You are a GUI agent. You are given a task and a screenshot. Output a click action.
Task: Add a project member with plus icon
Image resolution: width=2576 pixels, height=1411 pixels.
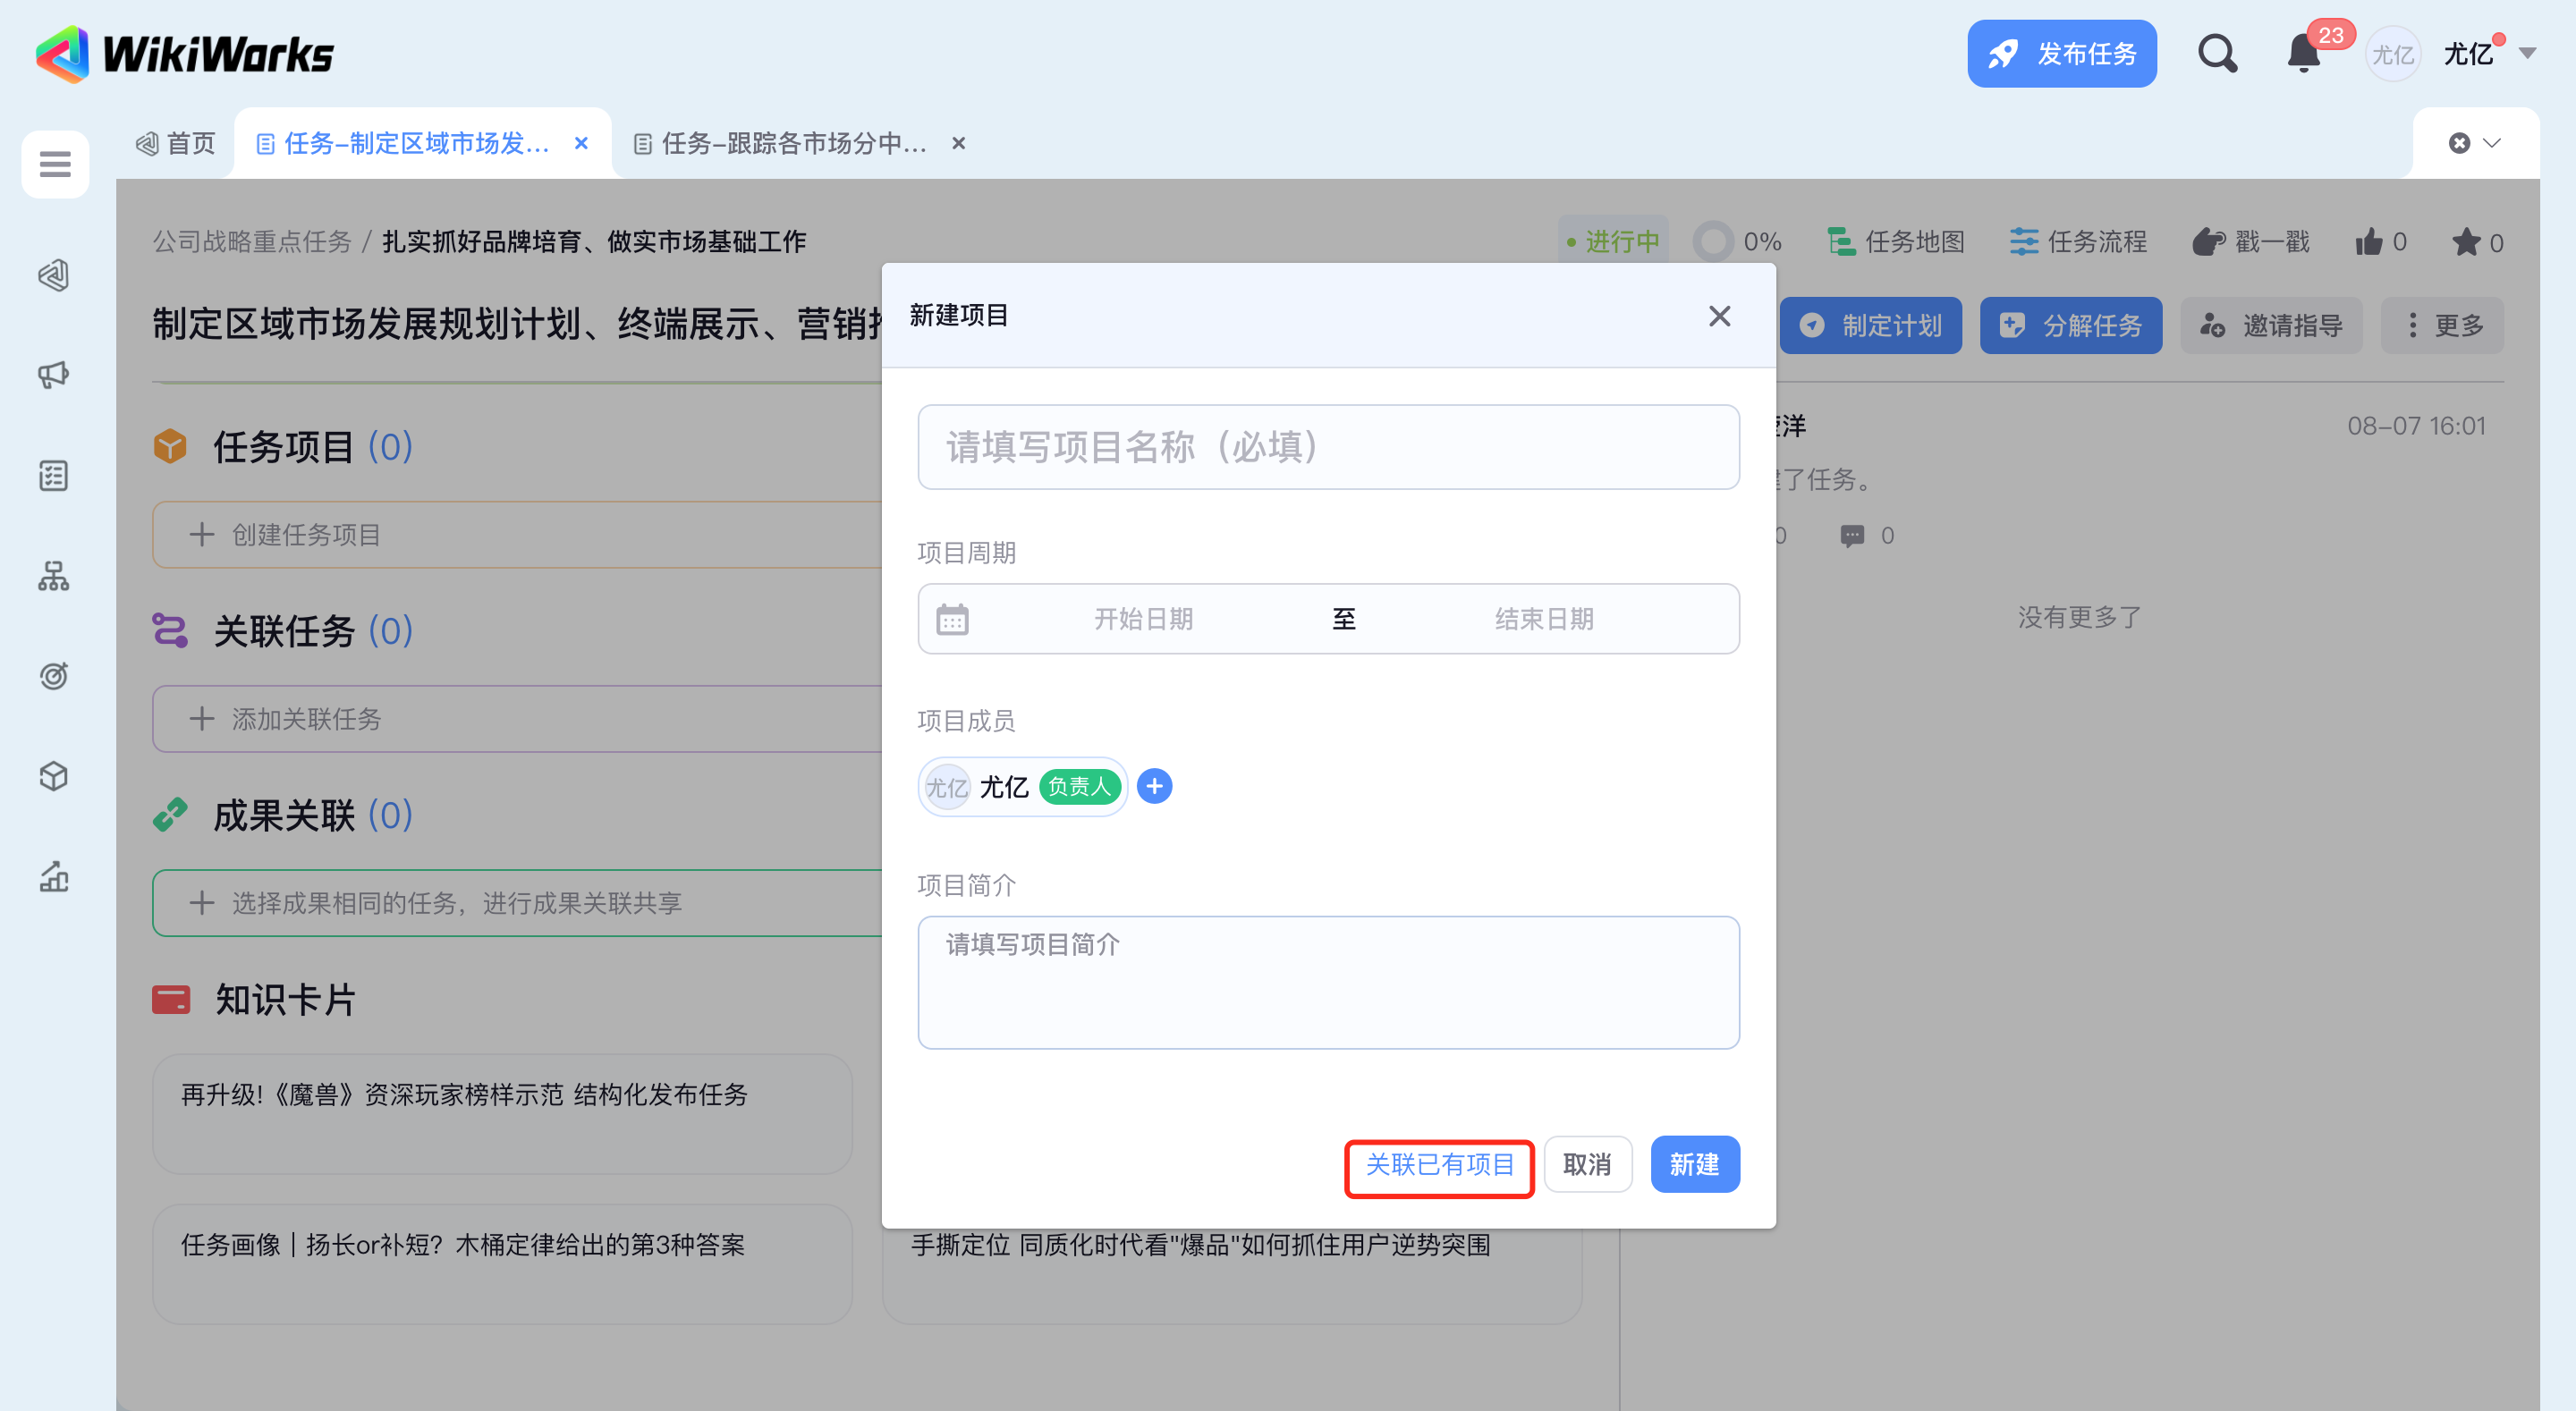pyautogui.click(x=1154, y=787)
